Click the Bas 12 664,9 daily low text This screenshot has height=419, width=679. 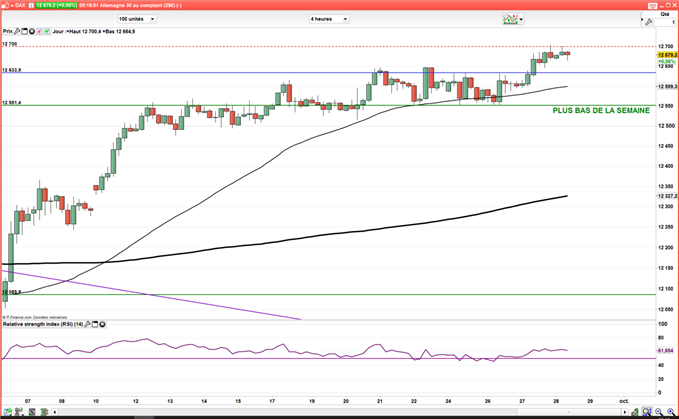coord(120,31)
